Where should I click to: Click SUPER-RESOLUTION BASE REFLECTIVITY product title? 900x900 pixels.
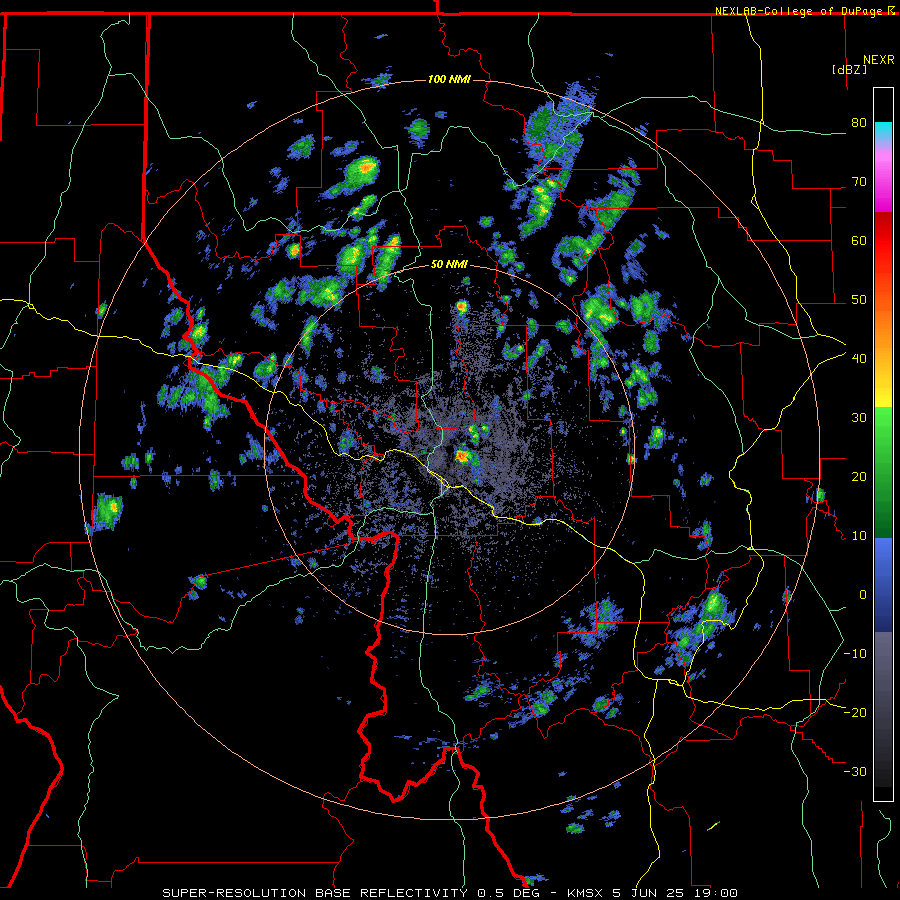[315, 893]
